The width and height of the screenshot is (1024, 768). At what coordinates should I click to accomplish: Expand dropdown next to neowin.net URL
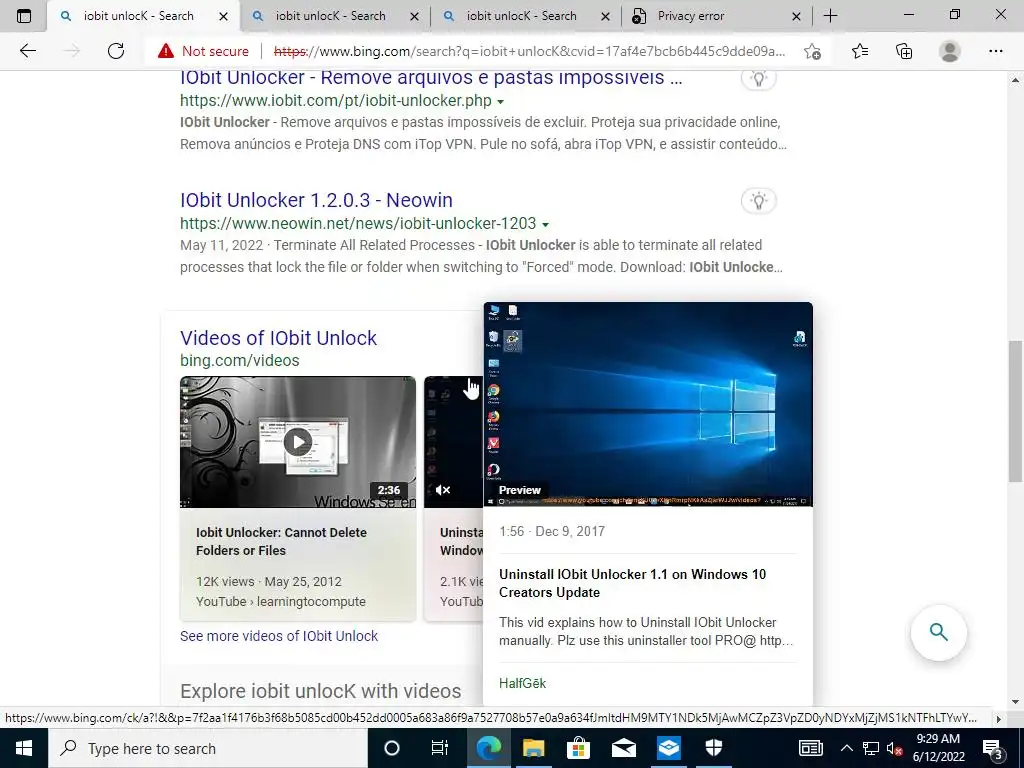[x=545, y=224]
